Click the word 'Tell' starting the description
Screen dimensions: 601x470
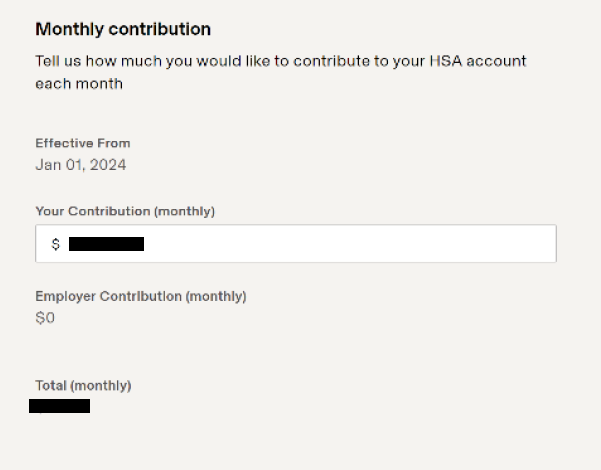click(x=47, y=61)
